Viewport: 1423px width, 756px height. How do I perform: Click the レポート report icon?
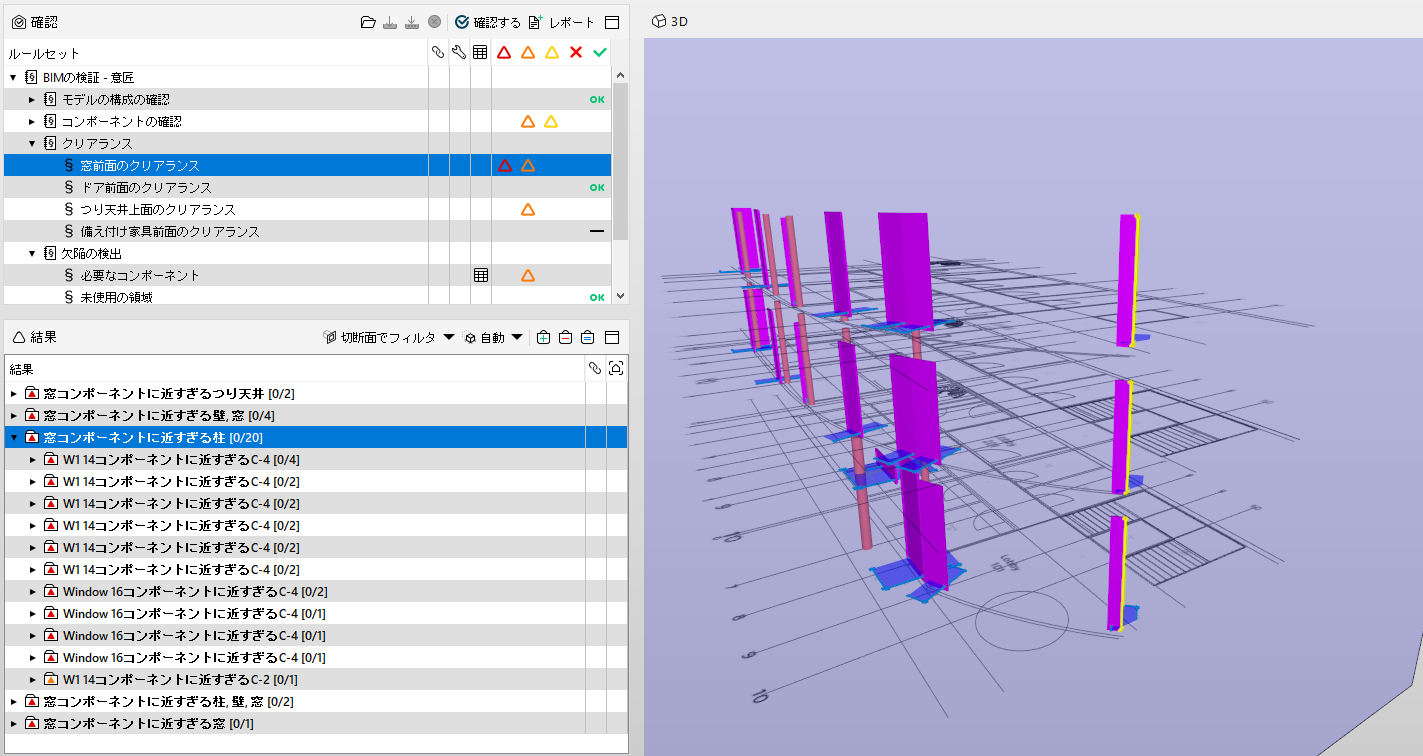(535, 21)
